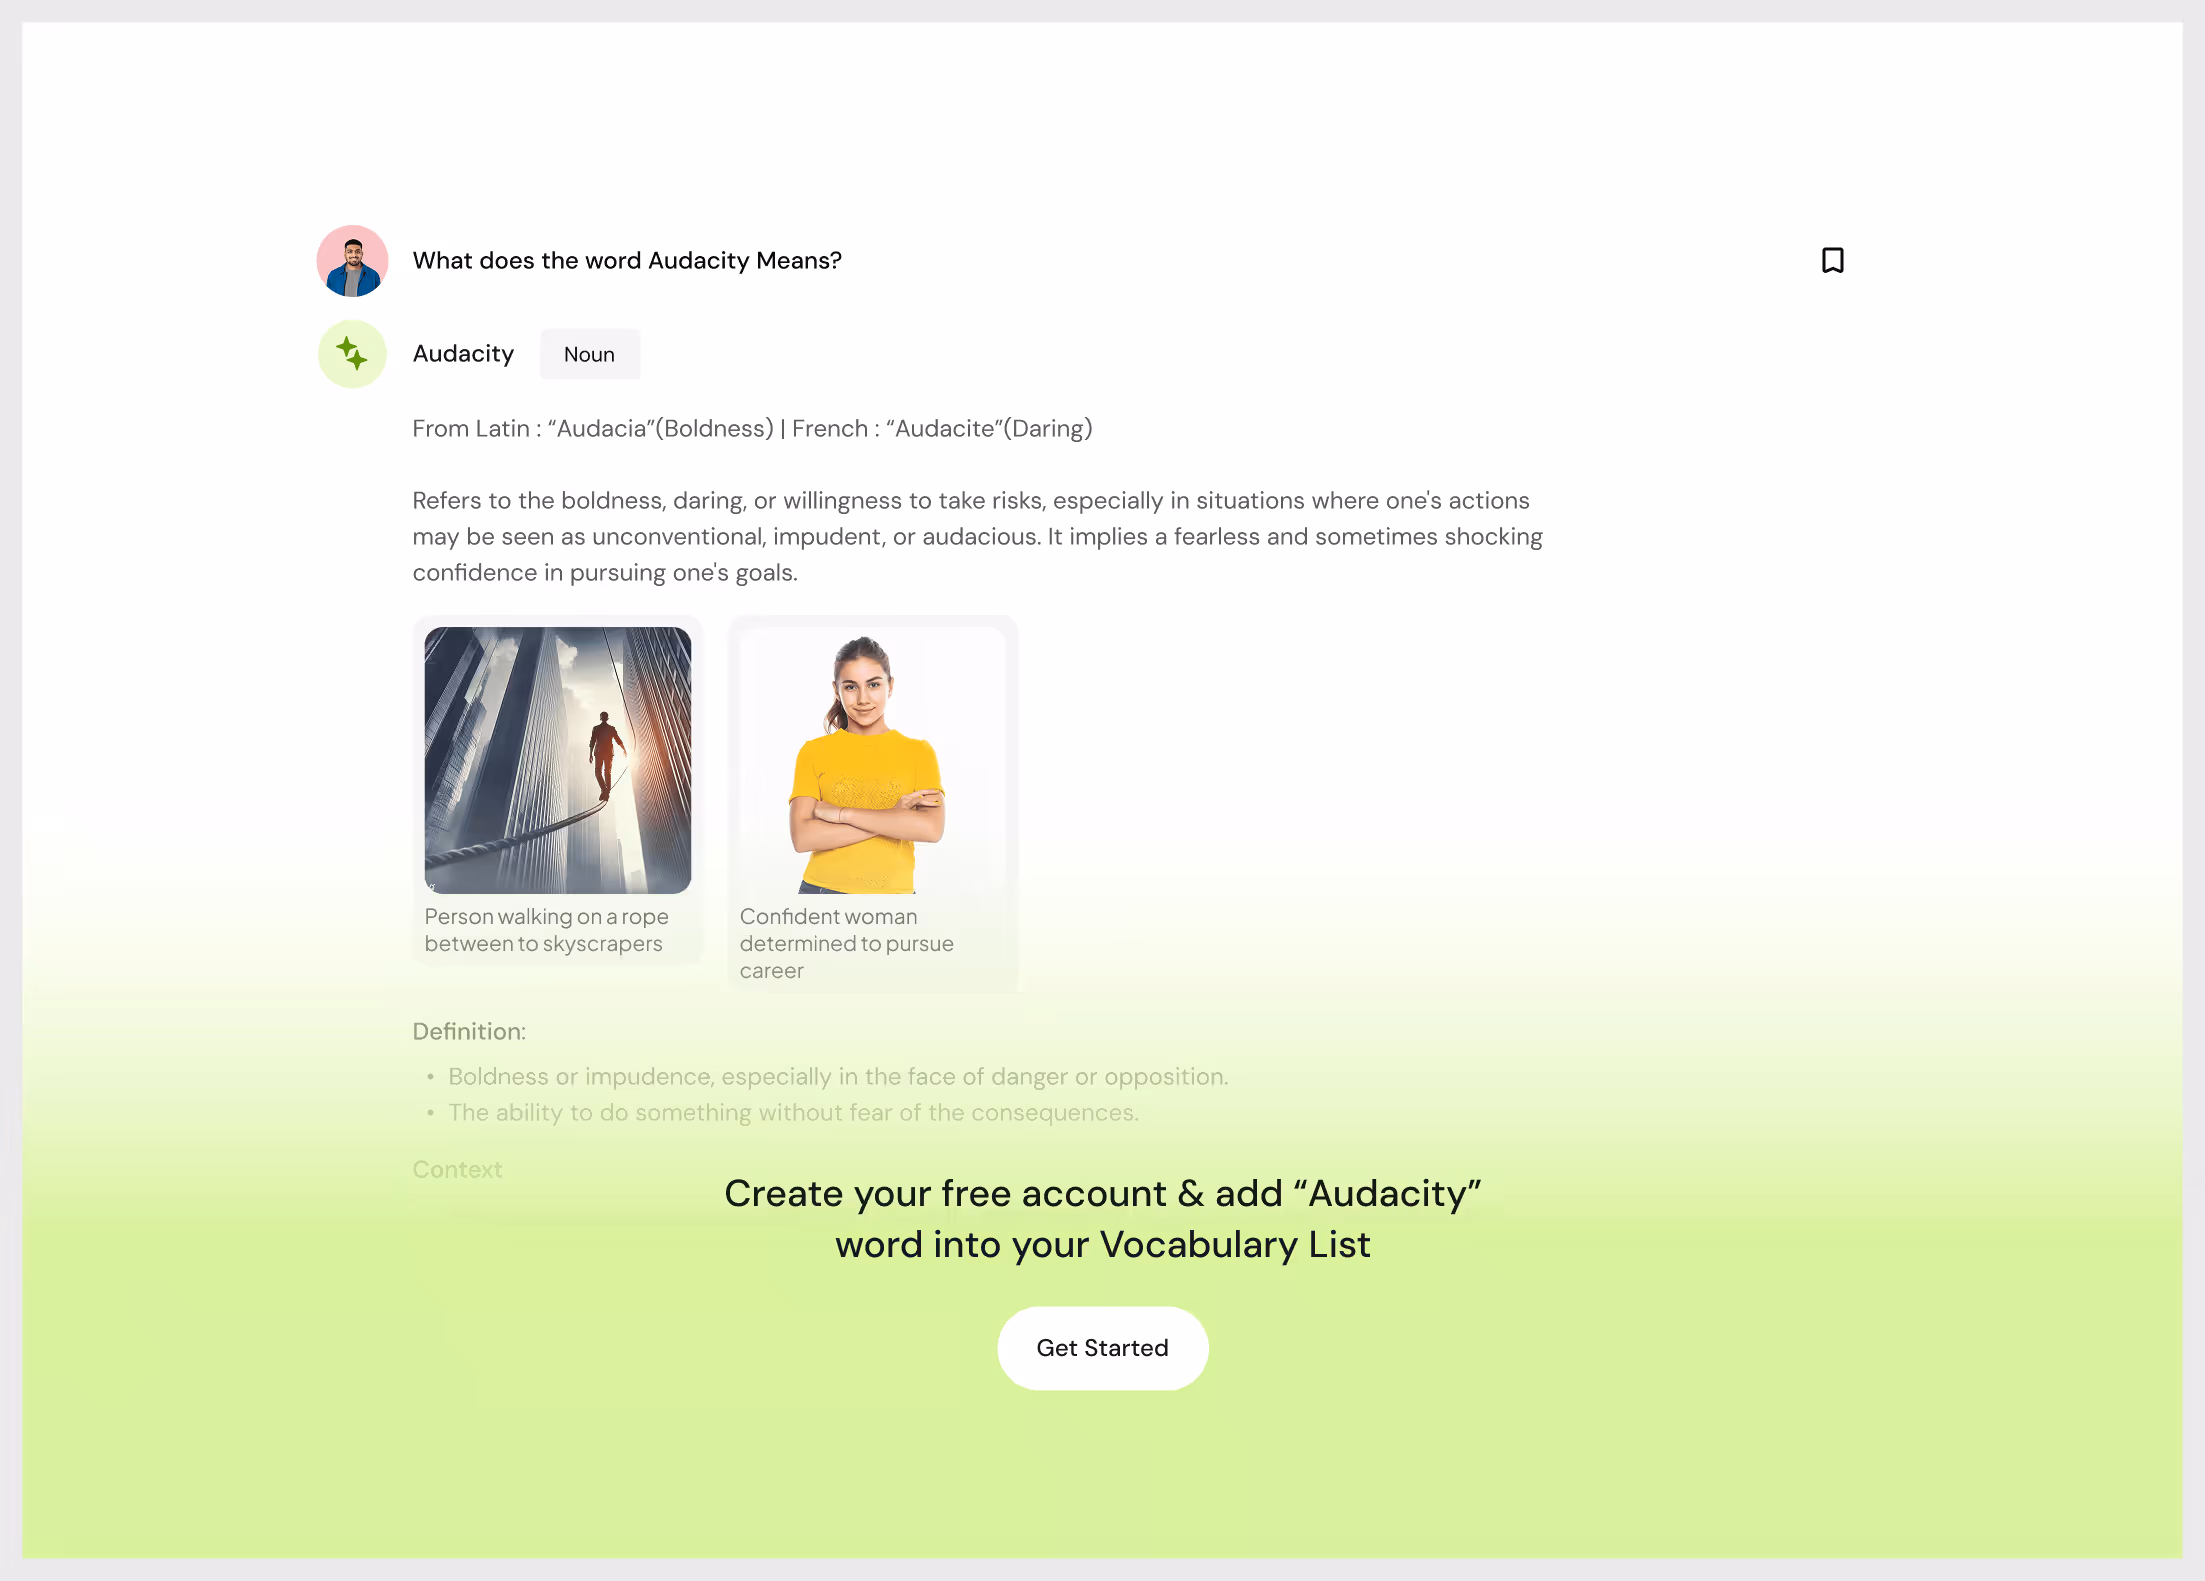Screen dimensions: 2205x1581
Task: Open the confident woman in yellow image
Action: coord(873,760)
